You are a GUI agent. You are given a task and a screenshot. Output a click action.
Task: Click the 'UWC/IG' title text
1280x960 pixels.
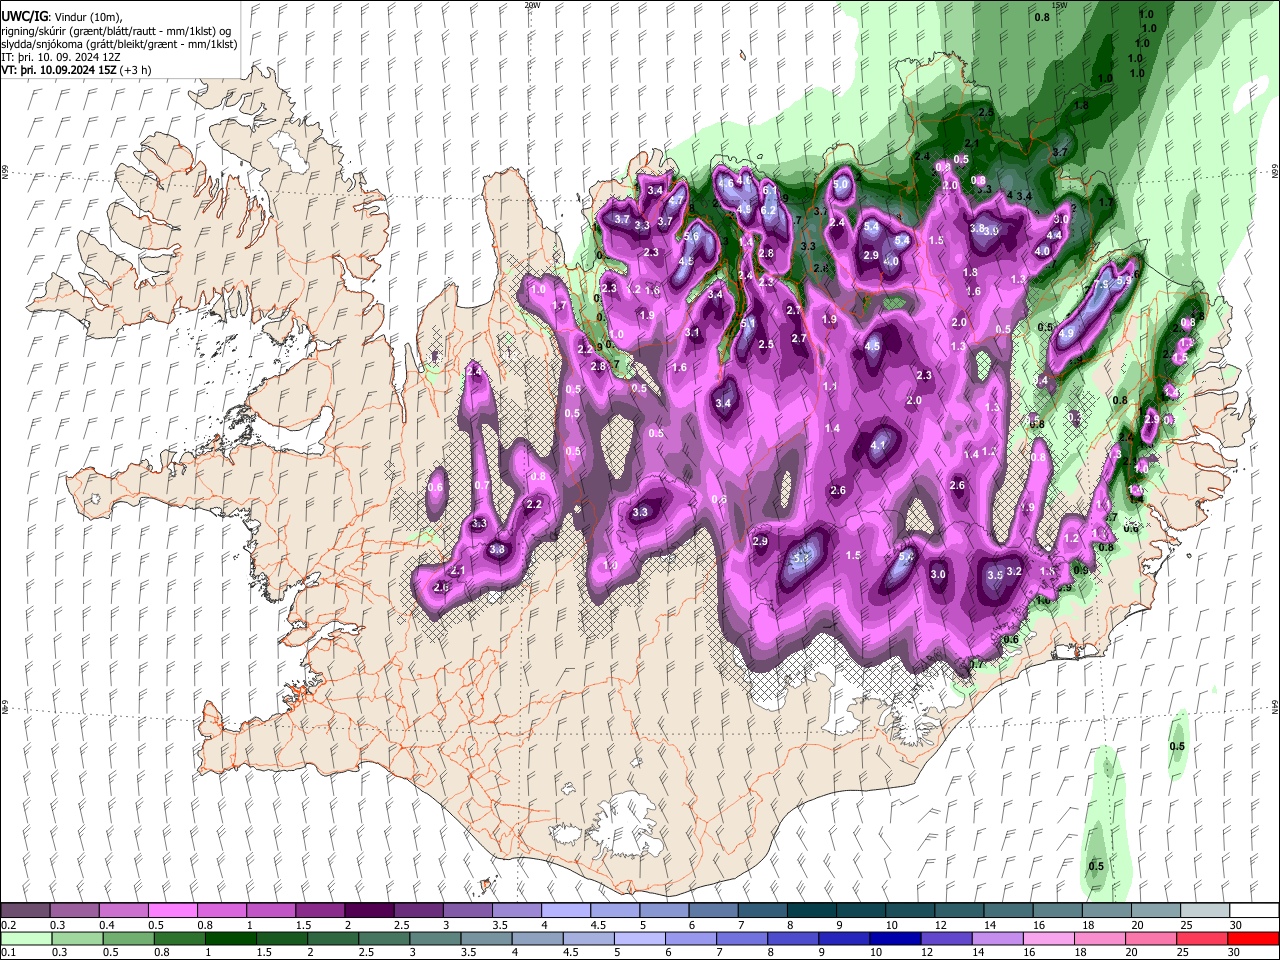(x=24, y=17)
